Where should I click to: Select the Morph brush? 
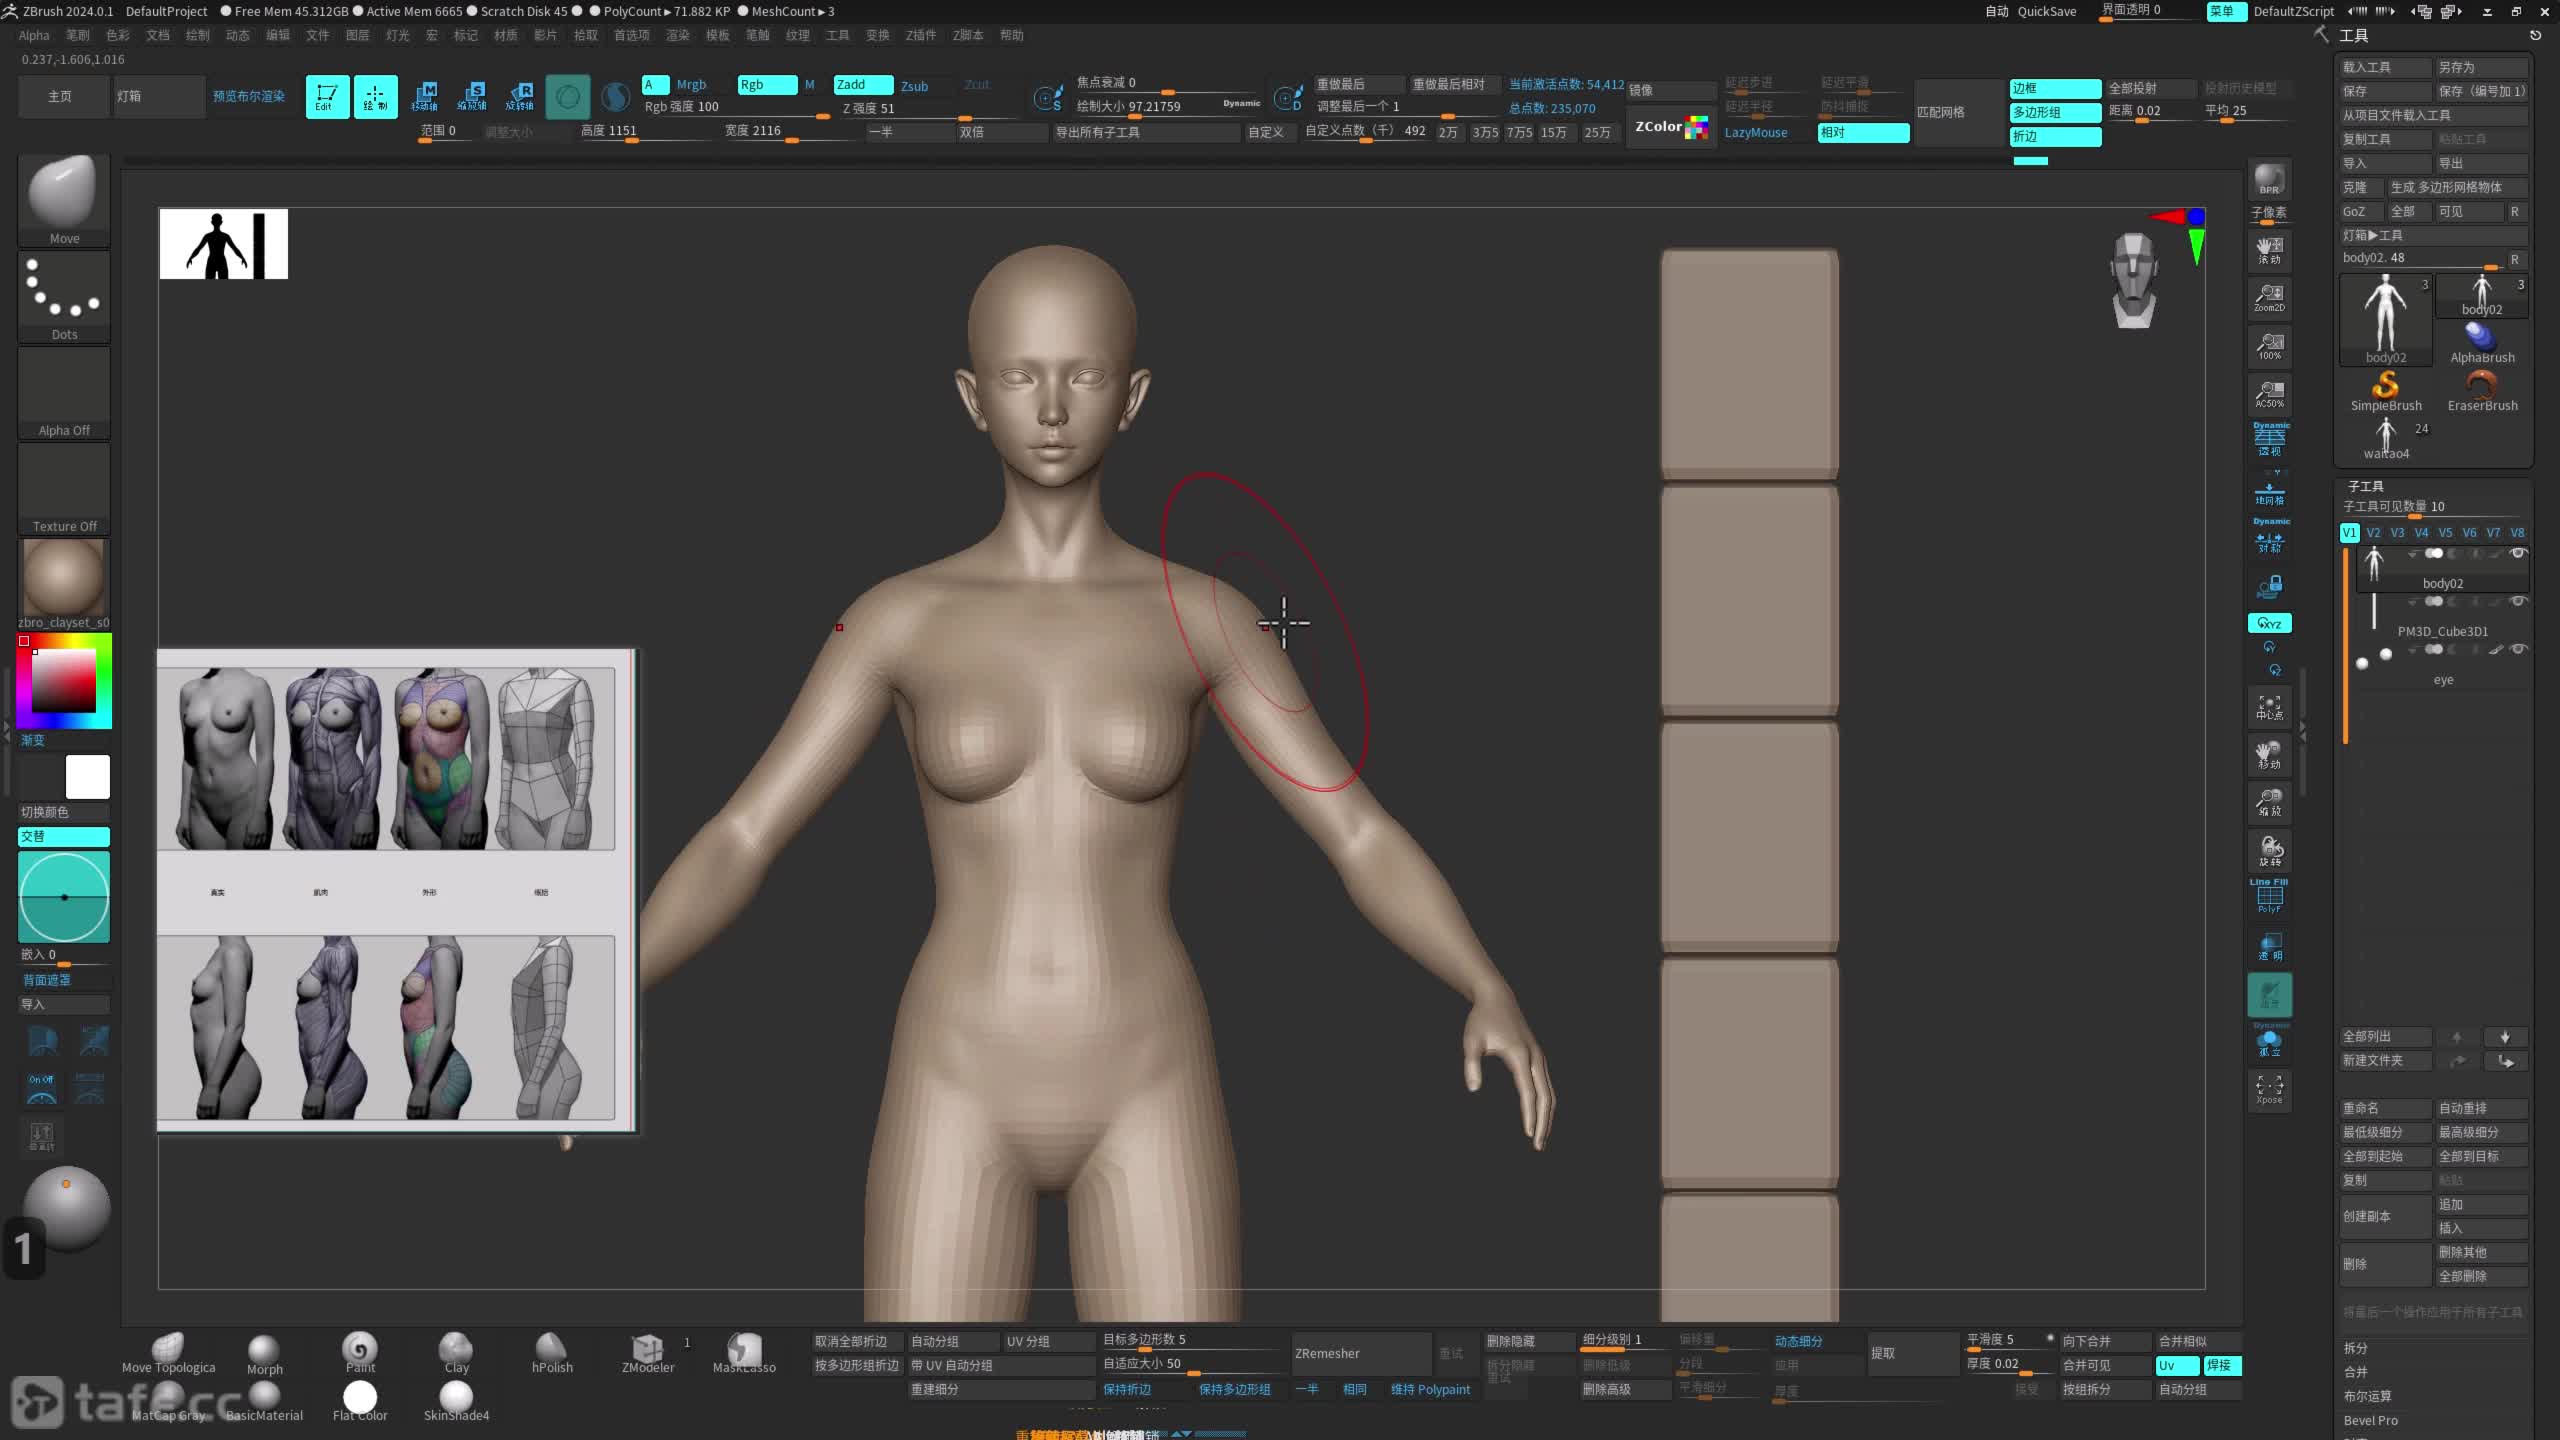(264, 1354)
